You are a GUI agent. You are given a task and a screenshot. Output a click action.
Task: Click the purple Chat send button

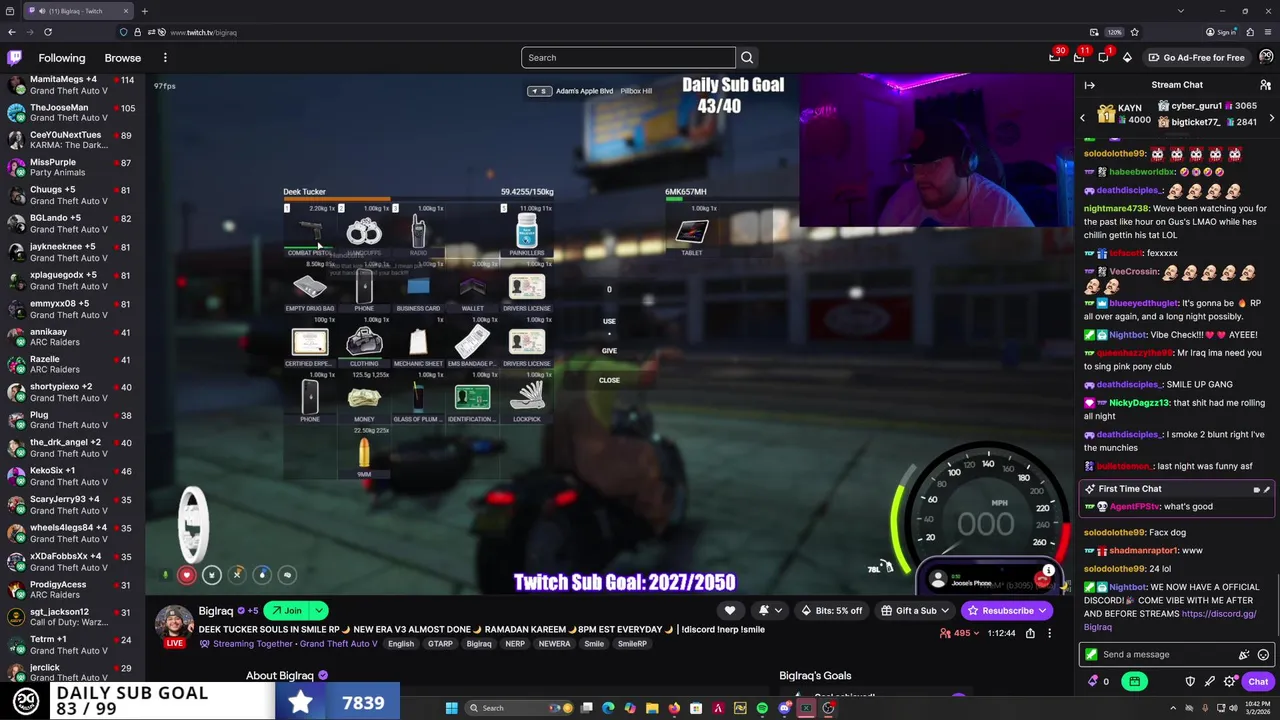pyautogui.click(x=1258, y=682)
